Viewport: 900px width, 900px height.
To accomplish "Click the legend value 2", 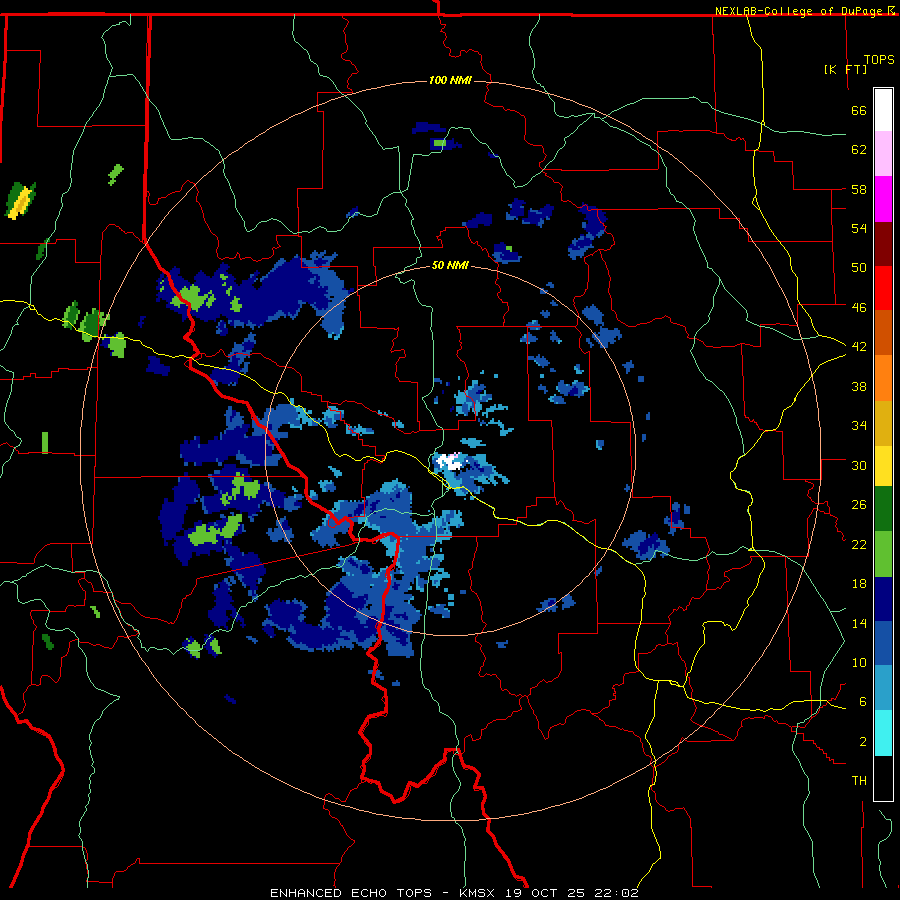I will coord(863,742).
